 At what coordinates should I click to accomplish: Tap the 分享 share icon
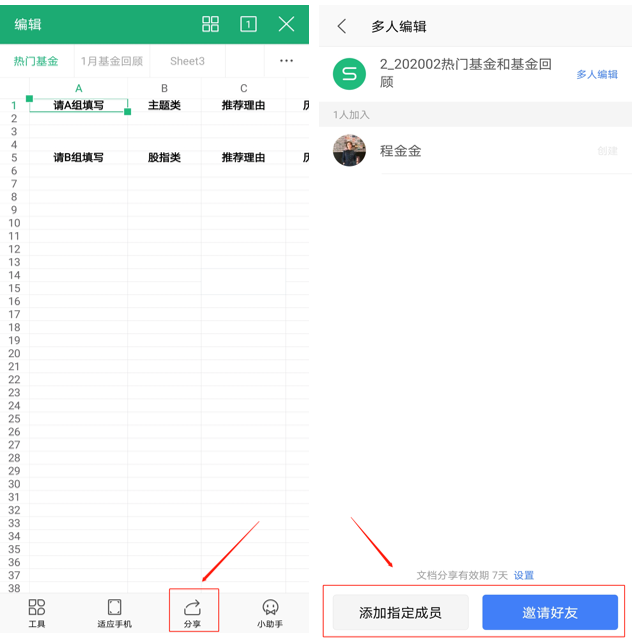192,613
